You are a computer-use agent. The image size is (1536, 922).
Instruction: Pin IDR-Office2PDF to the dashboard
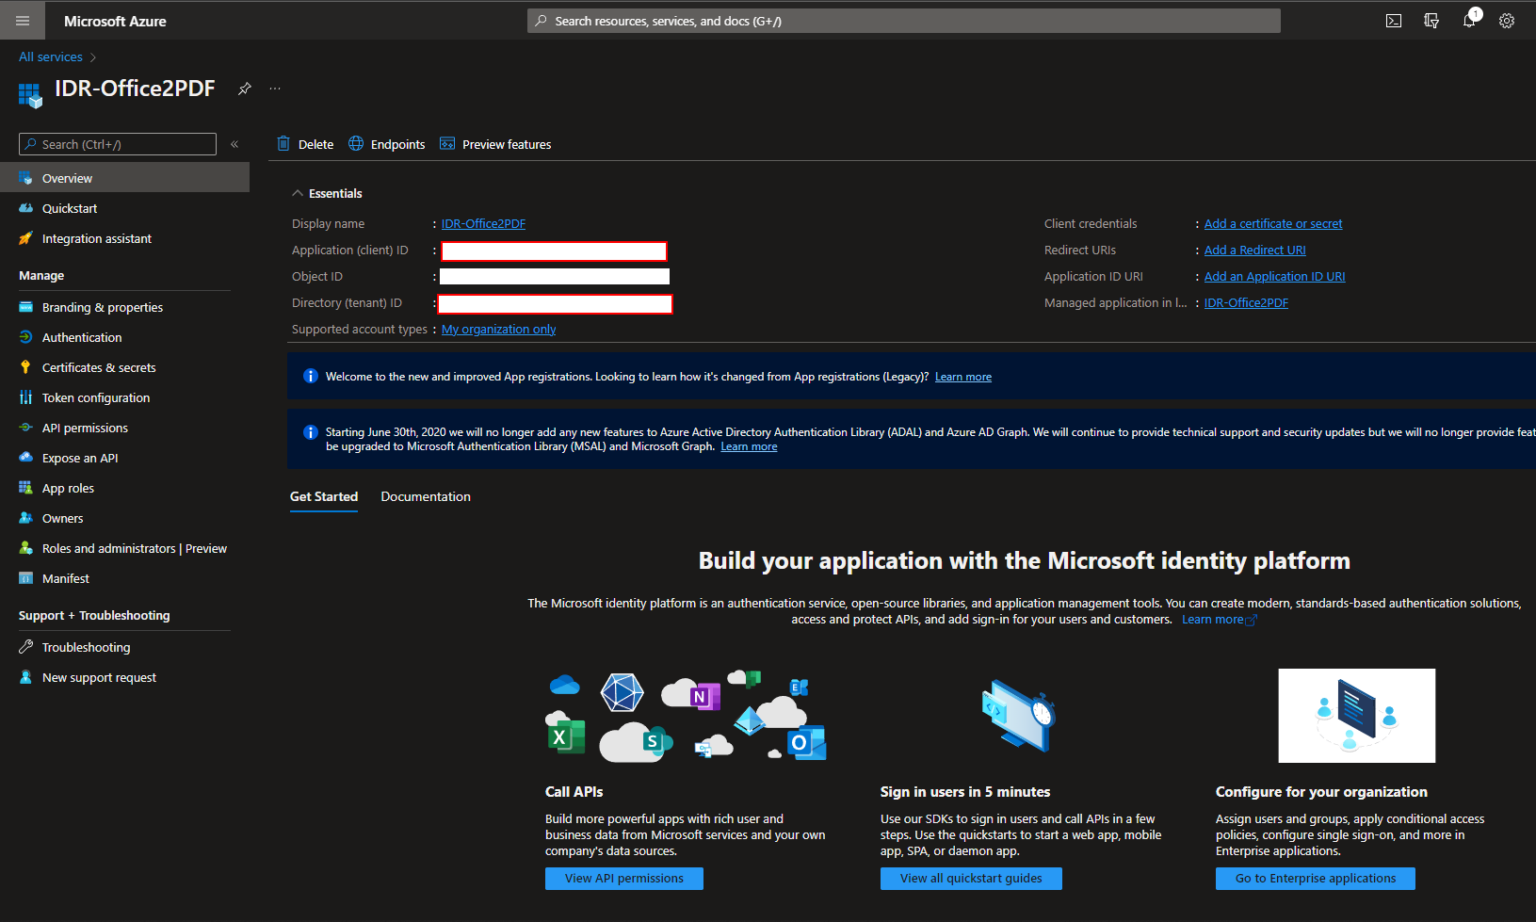coord(244,88)
